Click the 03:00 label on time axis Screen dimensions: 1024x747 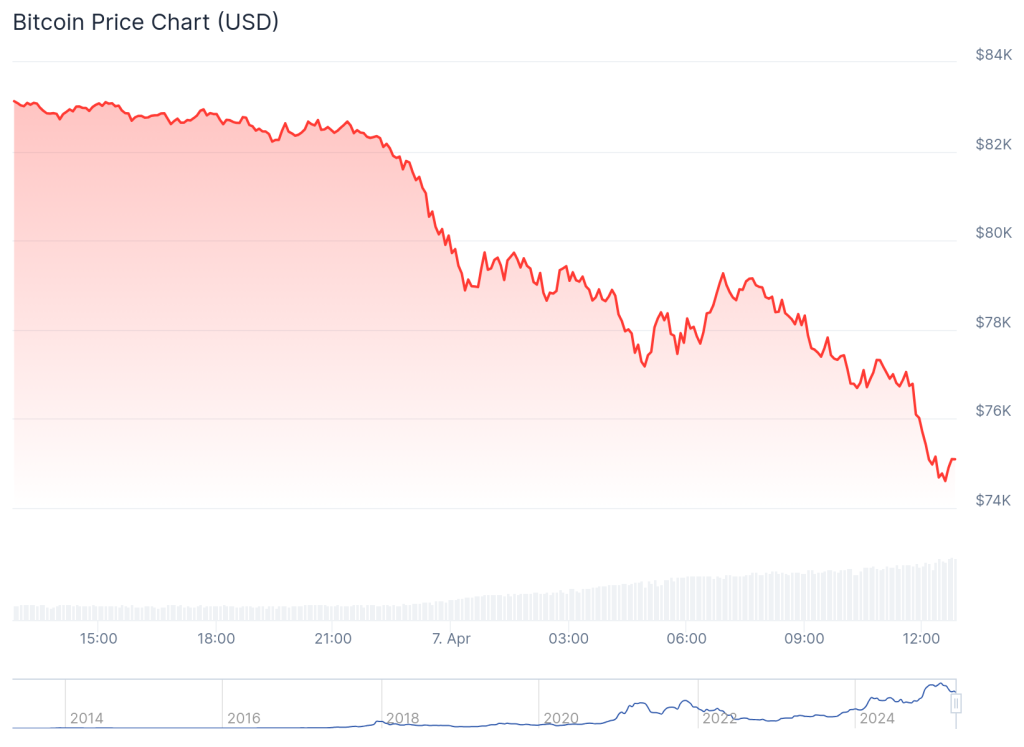[568, 638]
